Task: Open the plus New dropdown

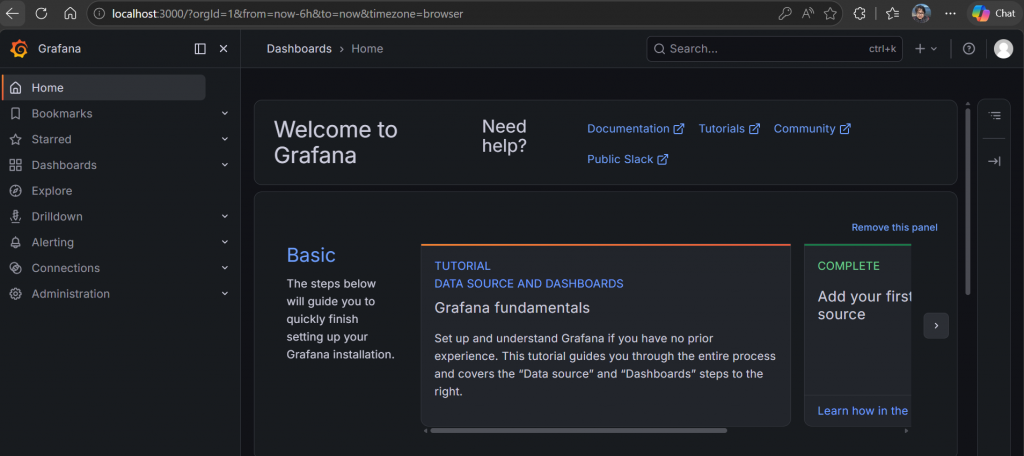Action: 926,49
